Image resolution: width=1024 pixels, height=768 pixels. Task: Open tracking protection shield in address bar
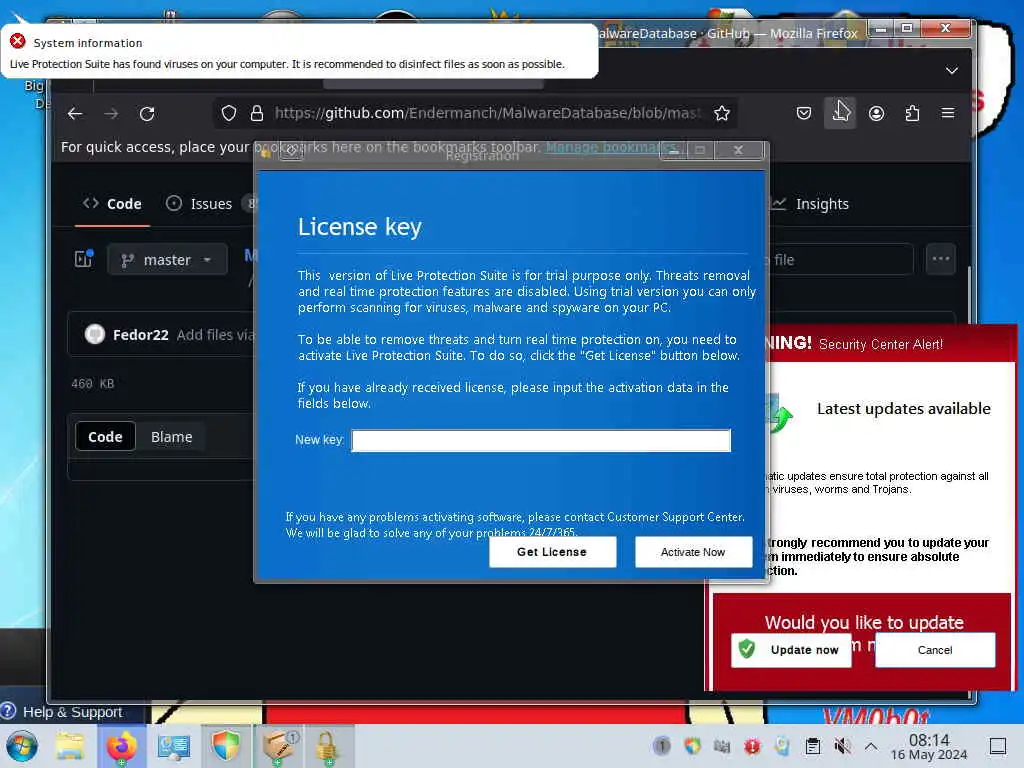[x=229, y=114]
